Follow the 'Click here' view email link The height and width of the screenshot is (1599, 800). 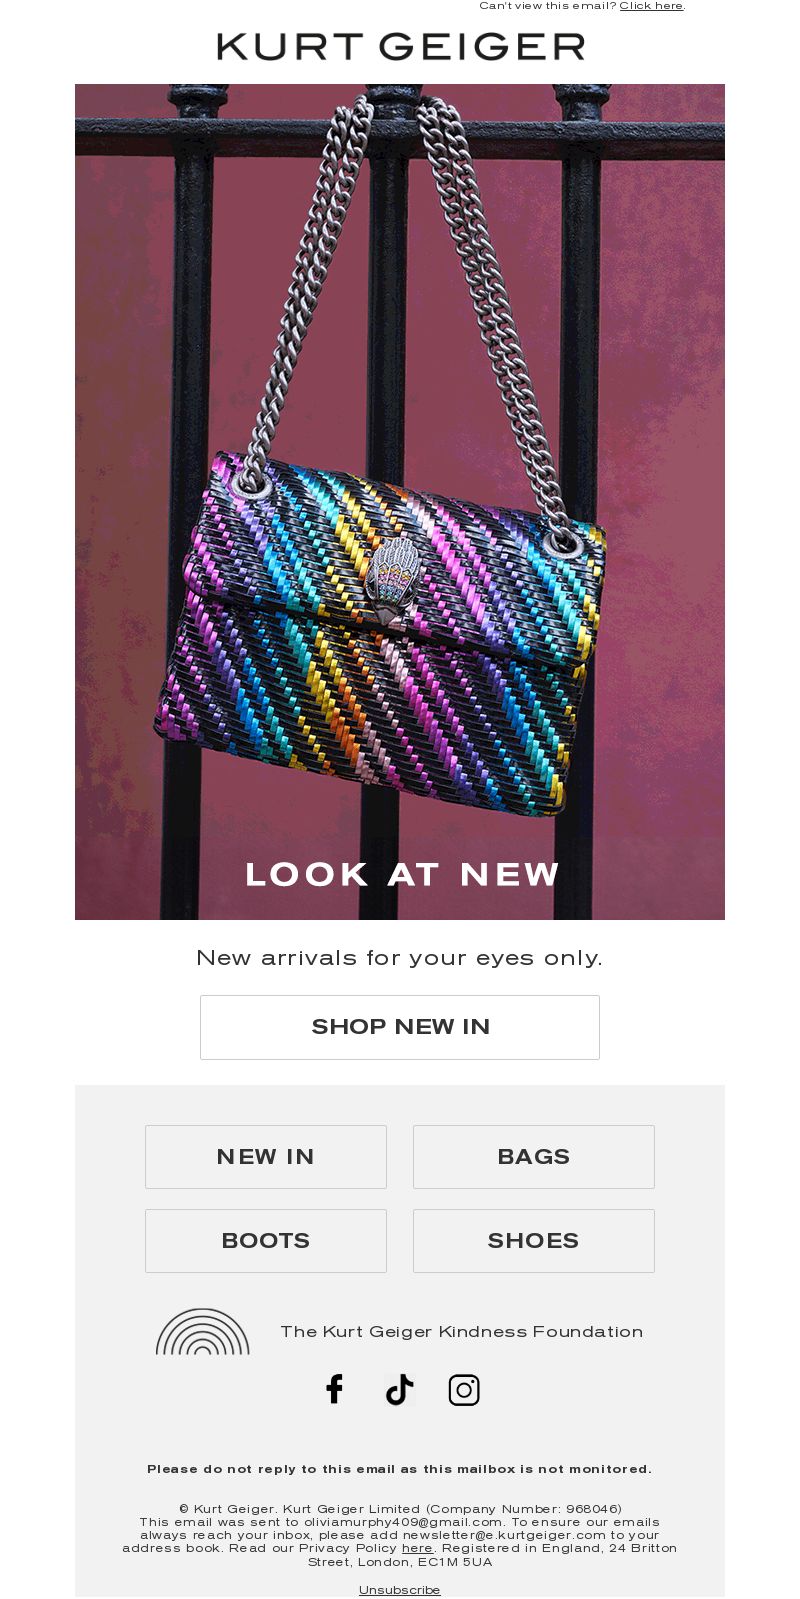tap(651, 6)
